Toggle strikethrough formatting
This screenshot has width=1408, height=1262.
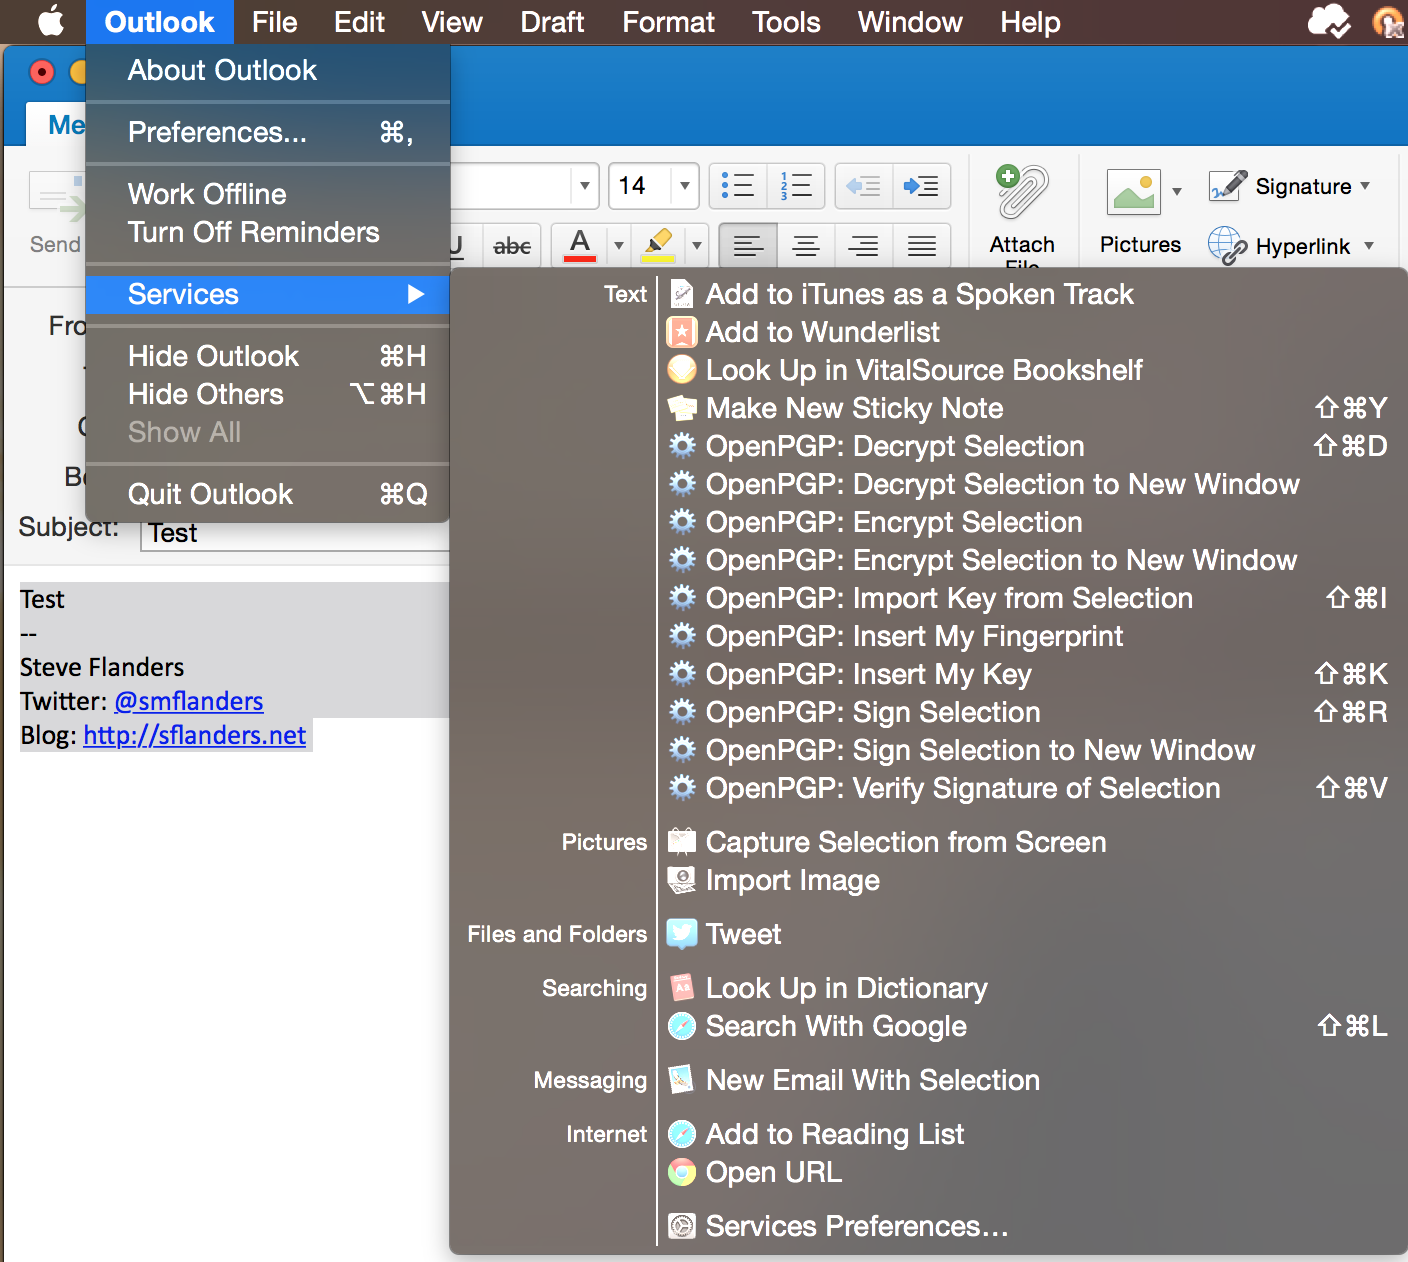tap(512, 246)
